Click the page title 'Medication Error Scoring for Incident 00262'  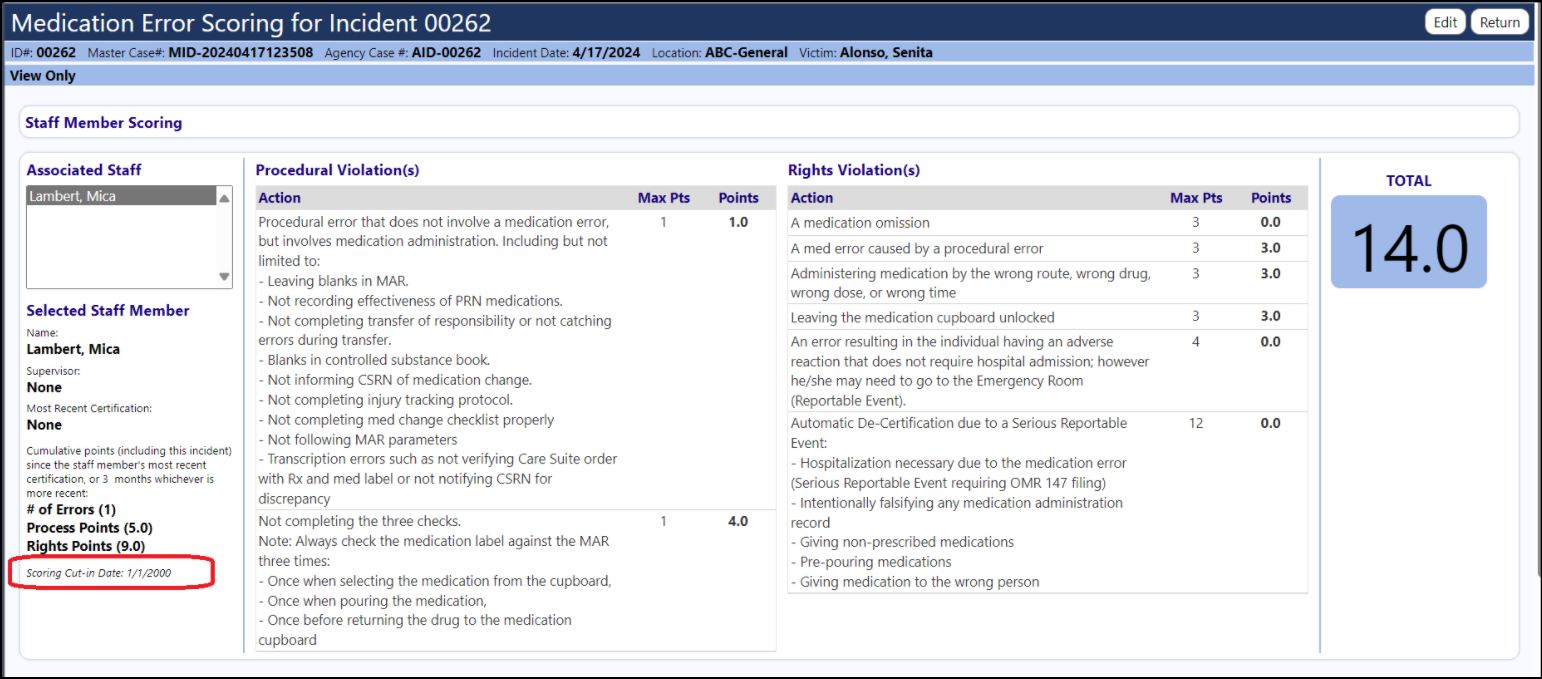point(251,22)
